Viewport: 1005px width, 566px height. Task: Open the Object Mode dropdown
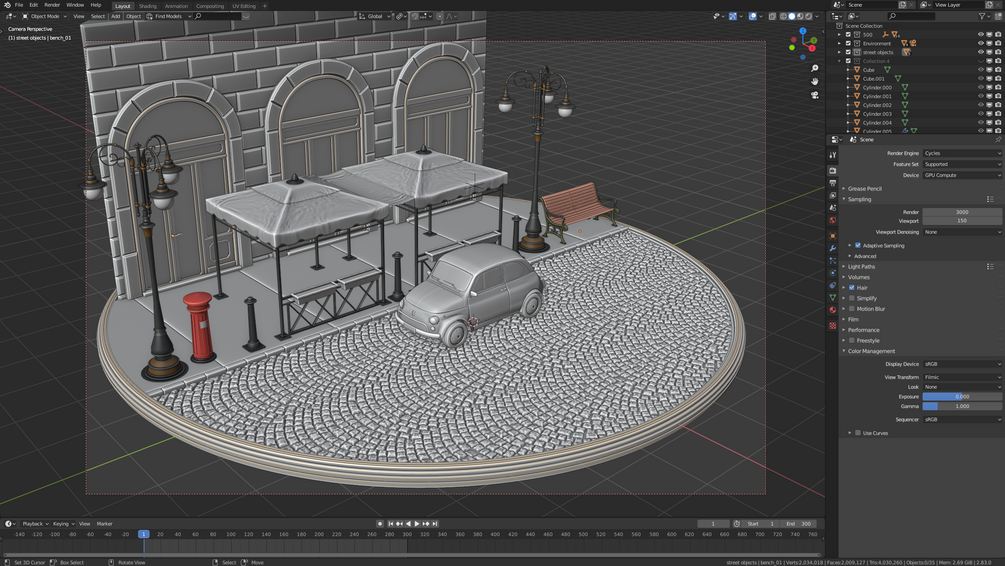pos(44,16)
